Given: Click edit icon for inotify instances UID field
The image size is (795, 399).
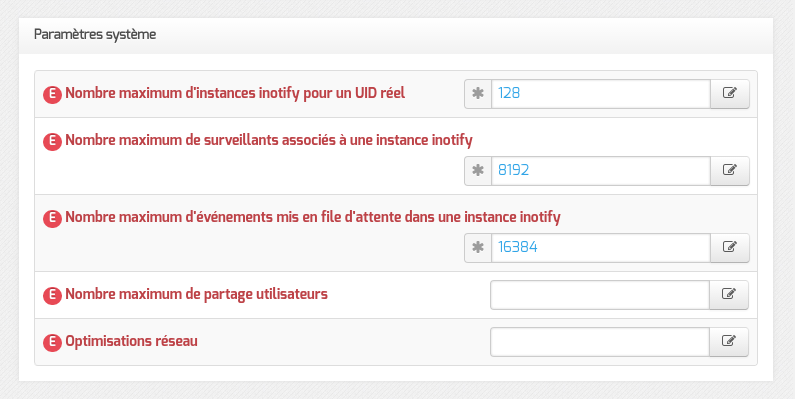Looking at the screenshot, I should 729,94.
